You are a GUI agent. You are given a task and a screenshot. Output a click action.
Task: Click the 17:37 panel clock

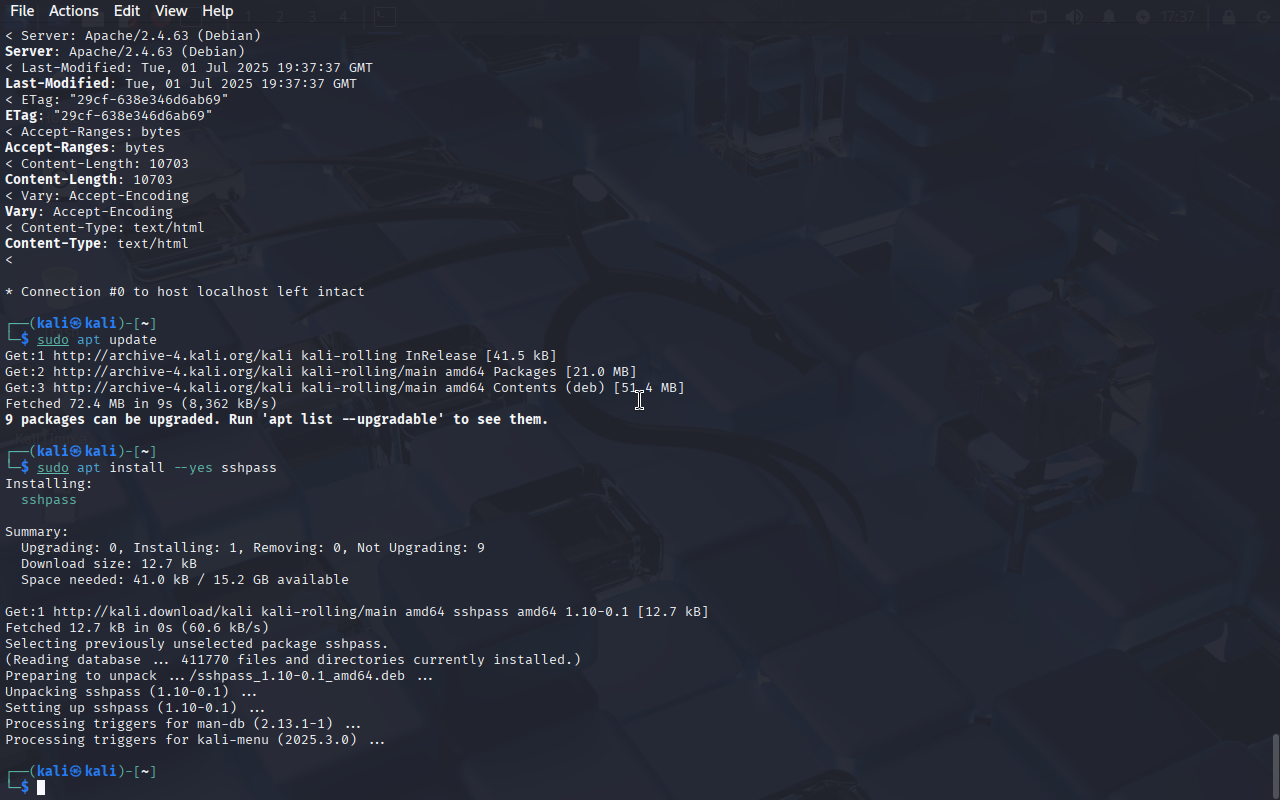point(1179,17)
